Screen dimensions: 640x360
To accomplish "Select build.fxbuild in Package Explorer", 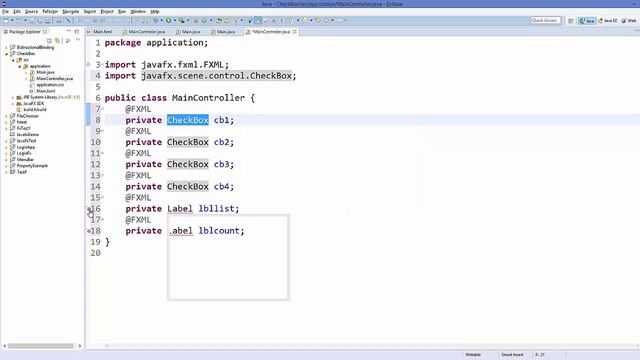I will [x=35, y=110].
